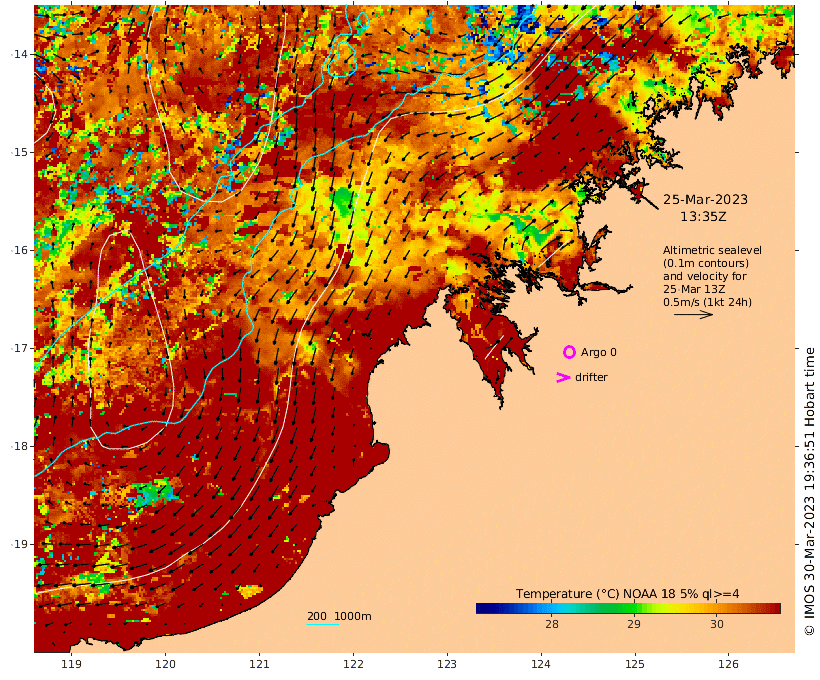Click the colorbar value '29'
The width and height of the screenshot is (820, 680).
coord(634,624)
